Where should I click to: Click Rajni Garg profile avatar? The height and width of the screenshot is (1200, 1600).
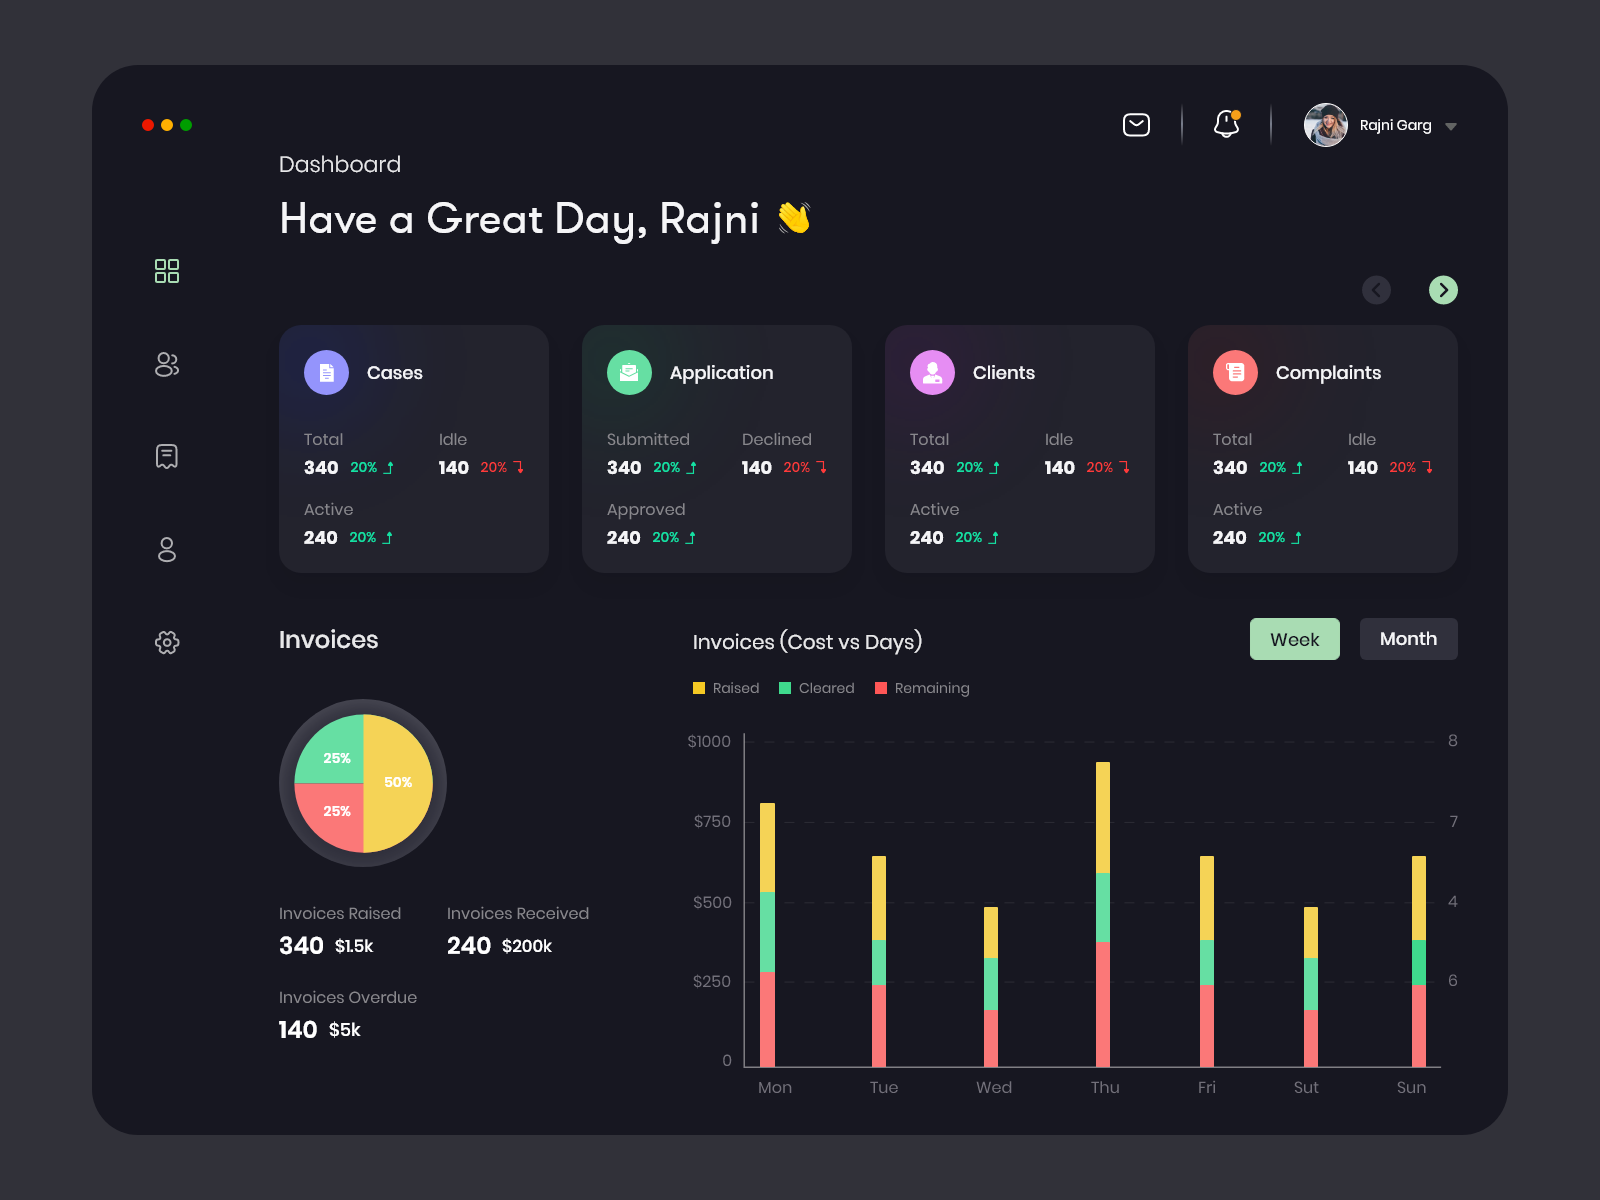coord(1326,125)
